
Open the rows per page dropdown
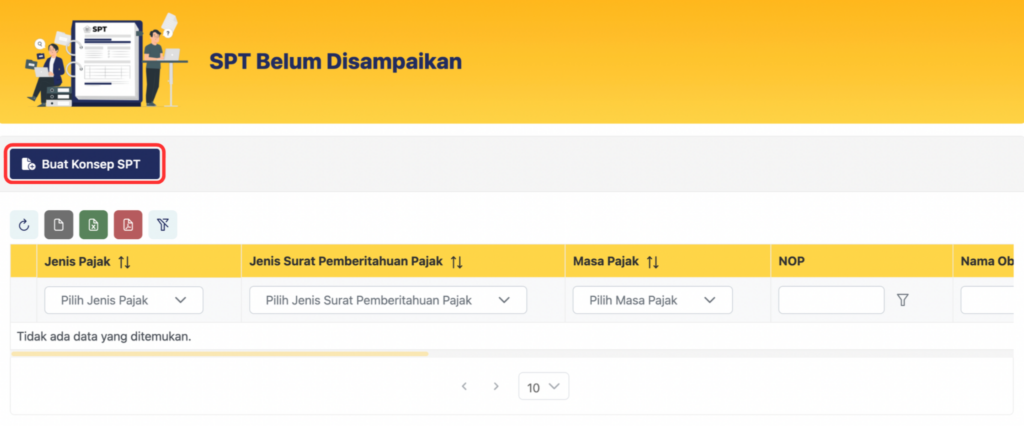(543, 386)
